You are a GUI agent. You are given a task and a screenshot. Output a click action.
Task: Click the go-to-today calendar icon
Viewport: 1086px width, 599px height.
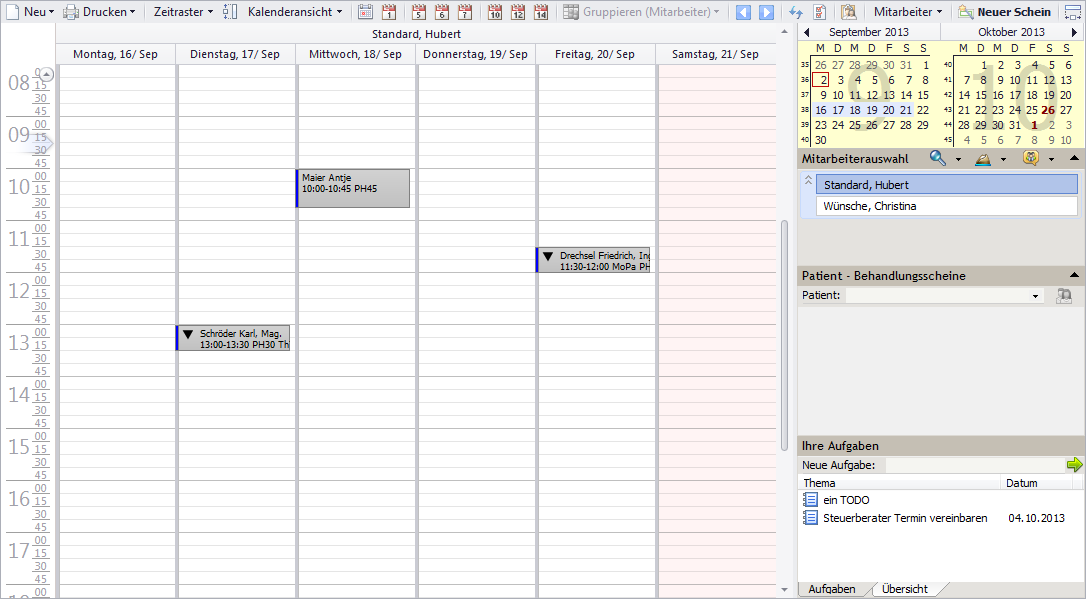pyautogui.click(x=366, y=12)
